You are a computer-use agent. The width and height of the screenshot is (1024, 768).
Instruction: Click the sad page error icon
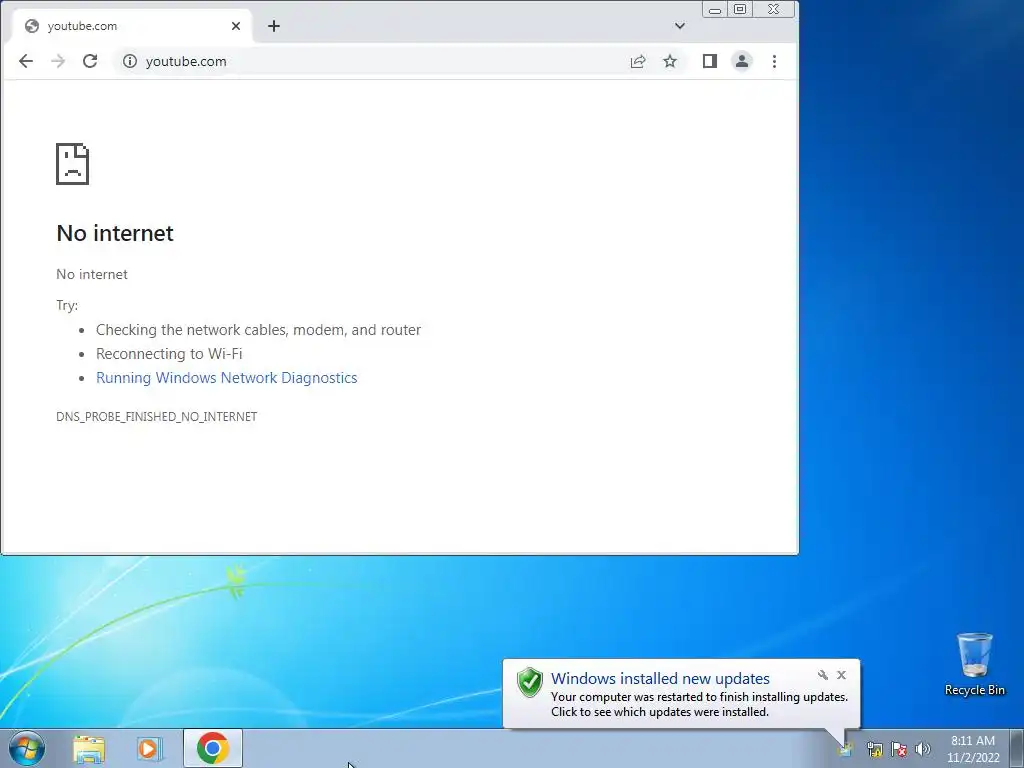[72, 164]
